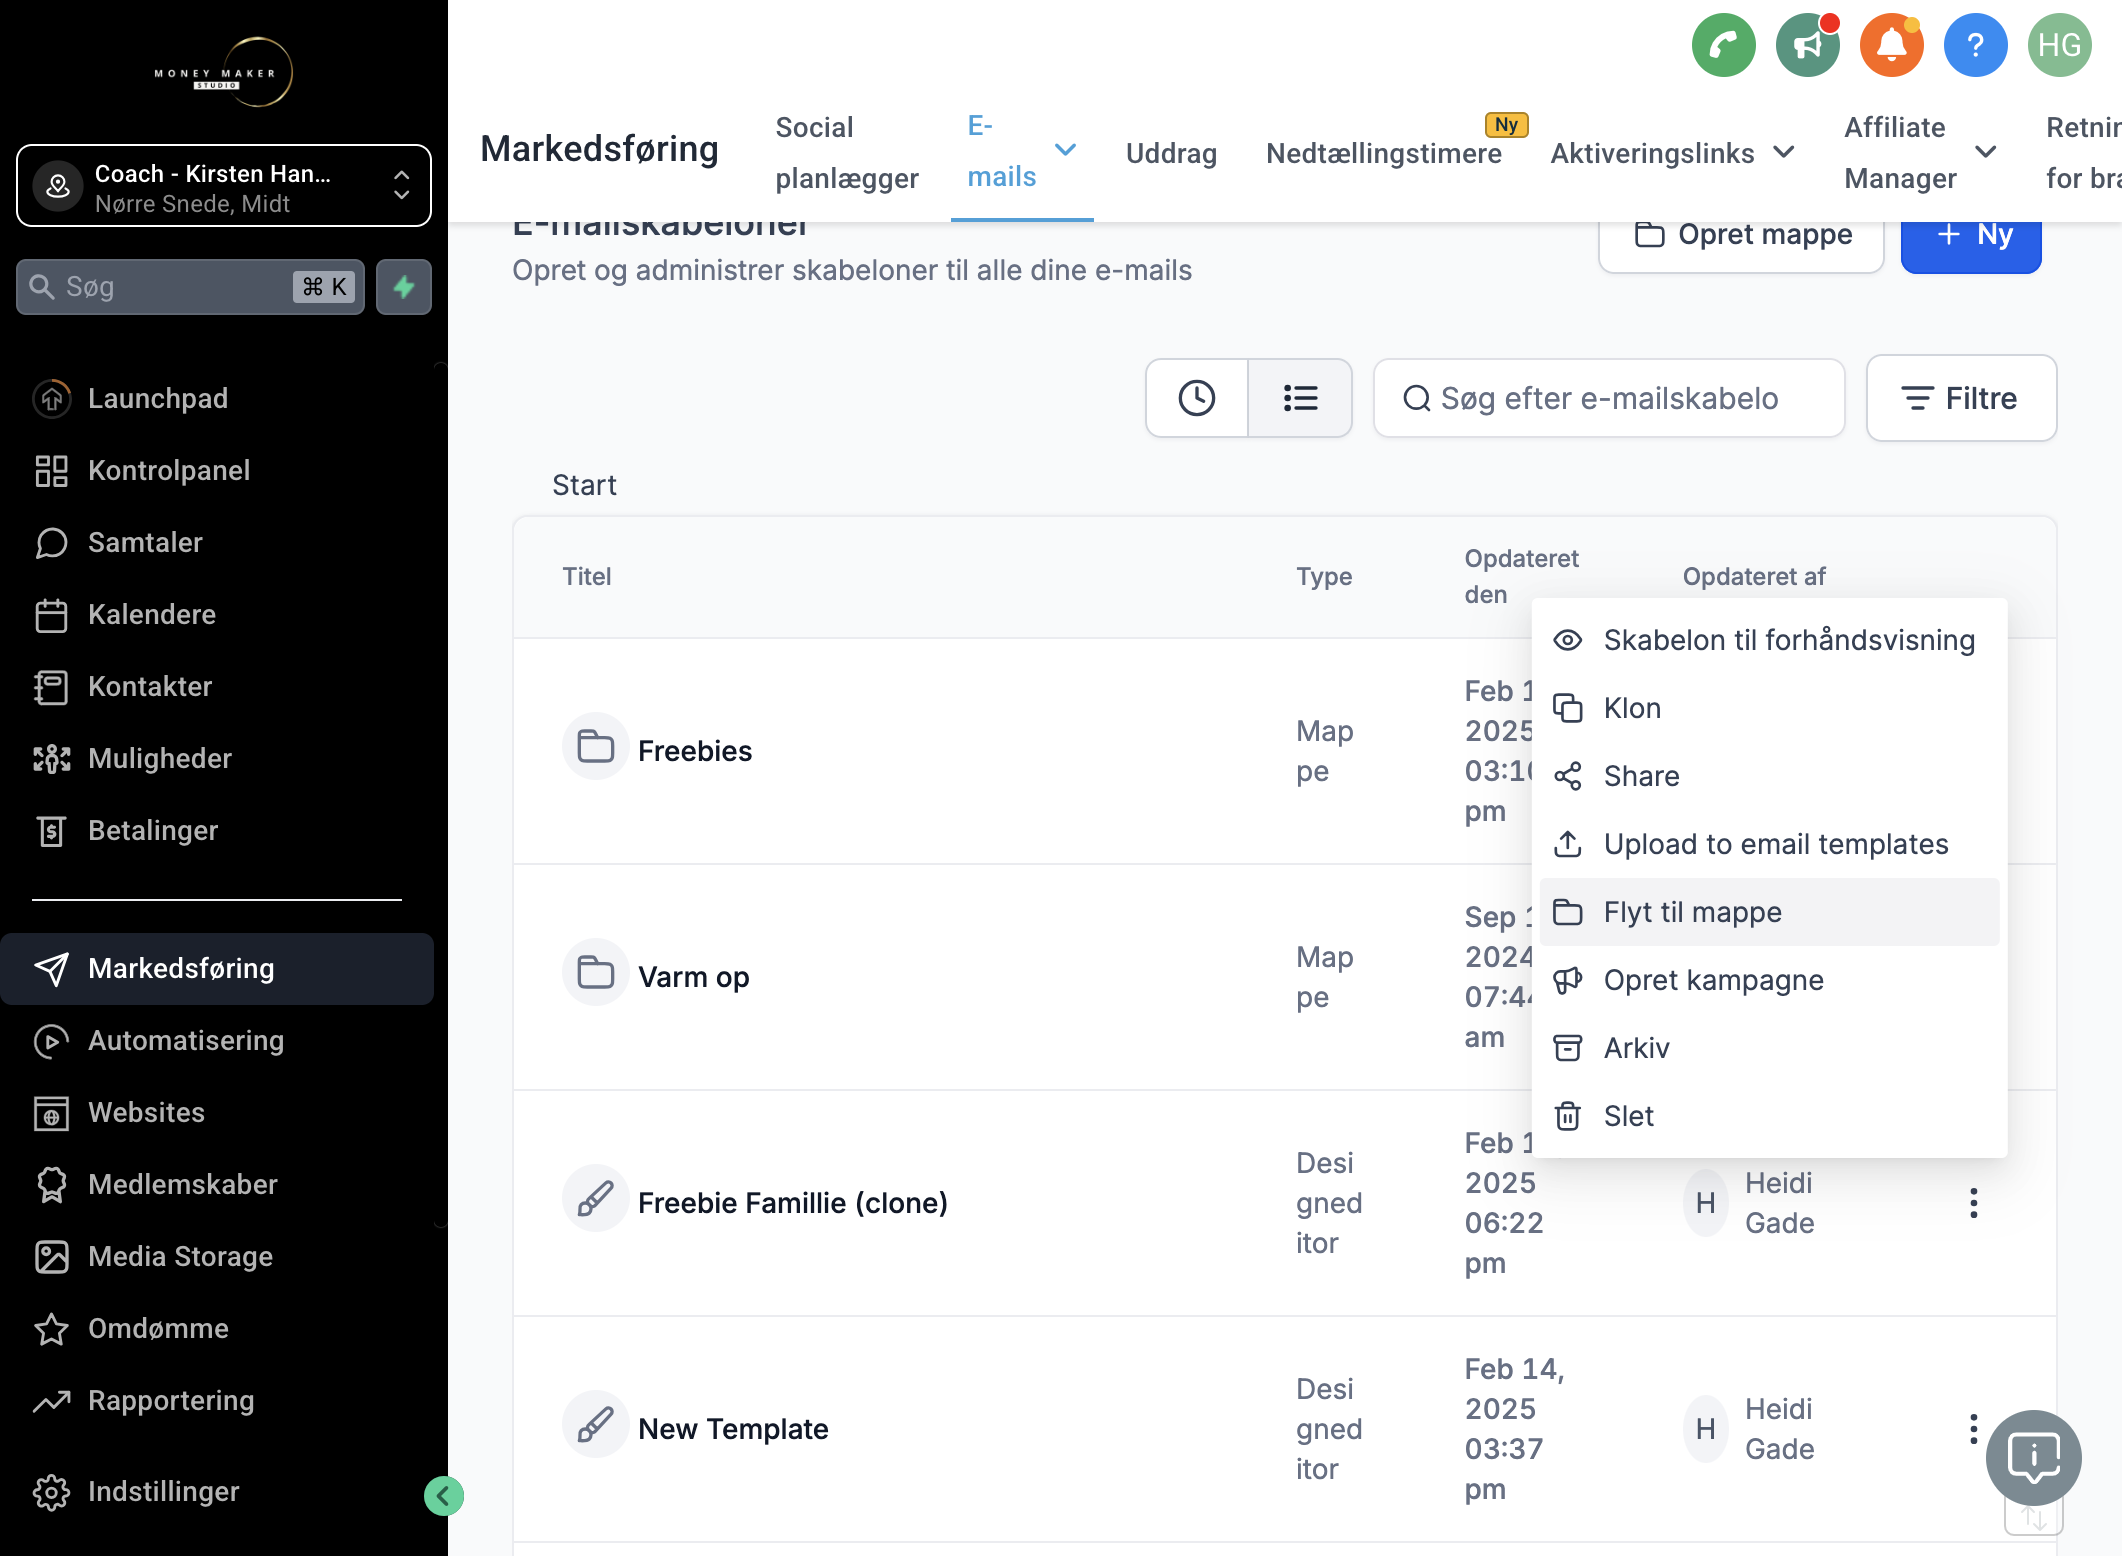
Task: Choose Skabelon til forhåndsvisning from menu
Action: click(x=1769, y=640)
